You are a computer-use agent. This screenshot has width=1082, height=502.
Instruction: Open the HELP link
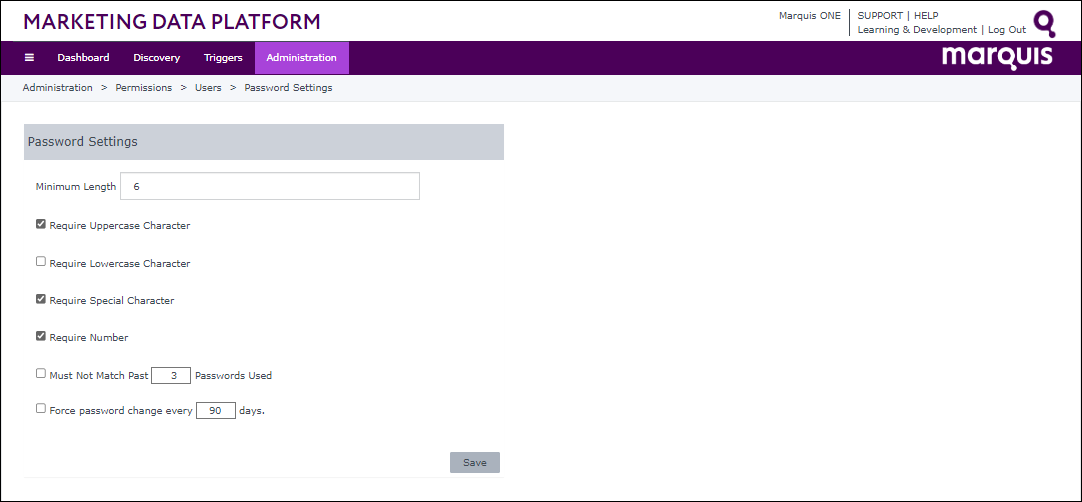click(926, 16)
